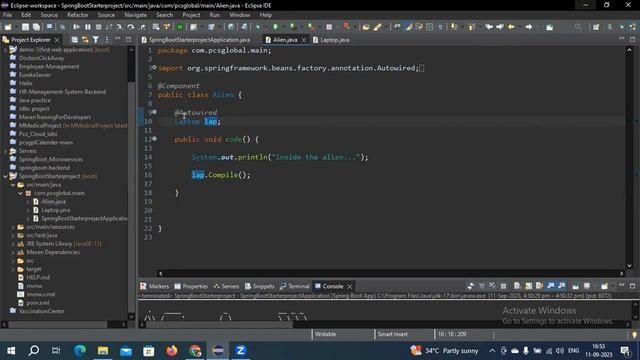Click the Resume debug toolbar icon
The width and height of the screenshot is (640, 360).
(76, 27)
